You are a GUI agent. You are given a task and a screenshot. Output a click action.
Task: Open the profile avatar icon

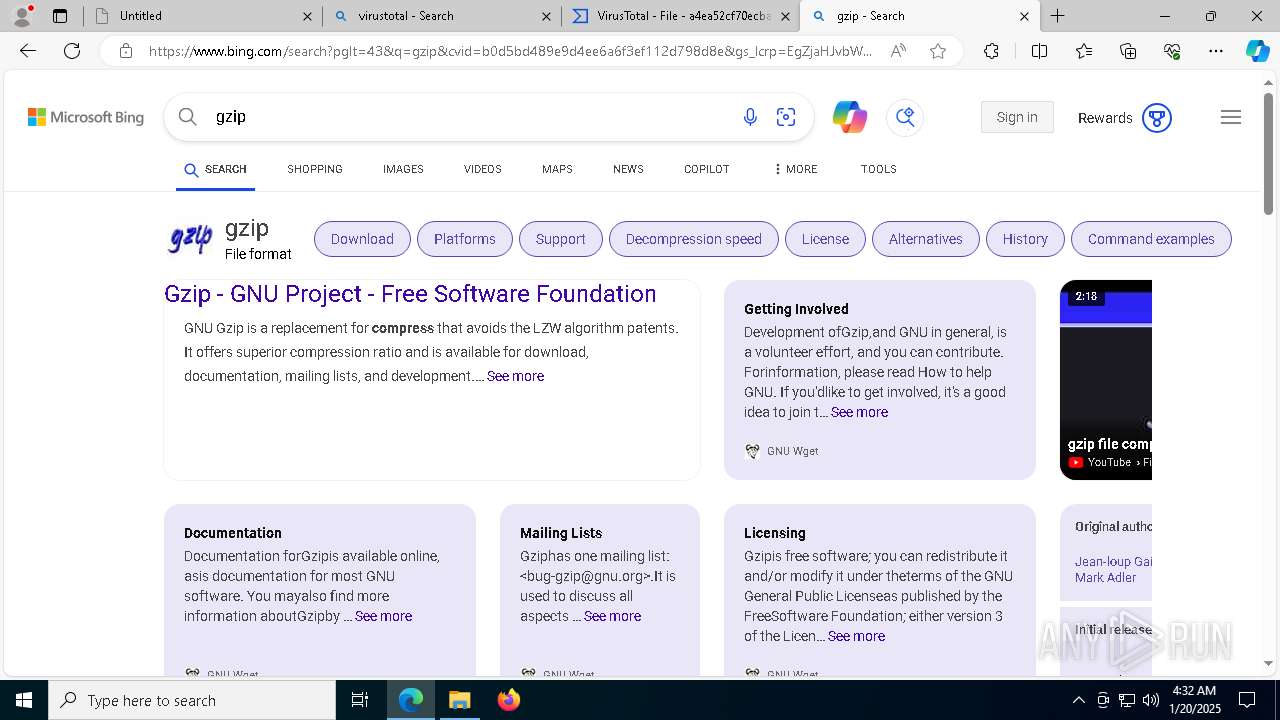click(x=22, y=16)
